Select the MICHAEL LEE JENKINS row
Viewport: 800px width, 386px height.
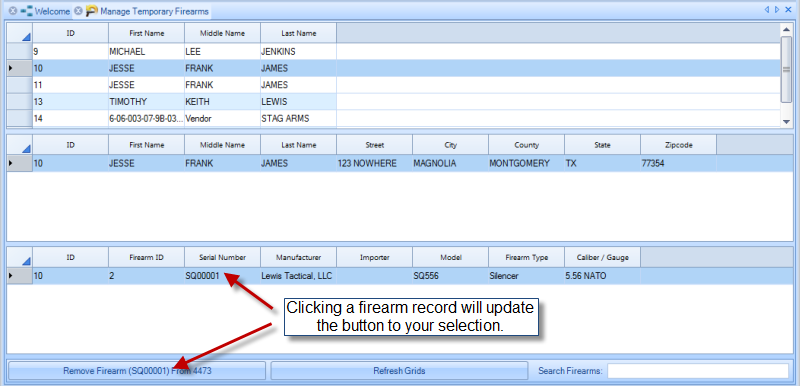click(393, 52)
